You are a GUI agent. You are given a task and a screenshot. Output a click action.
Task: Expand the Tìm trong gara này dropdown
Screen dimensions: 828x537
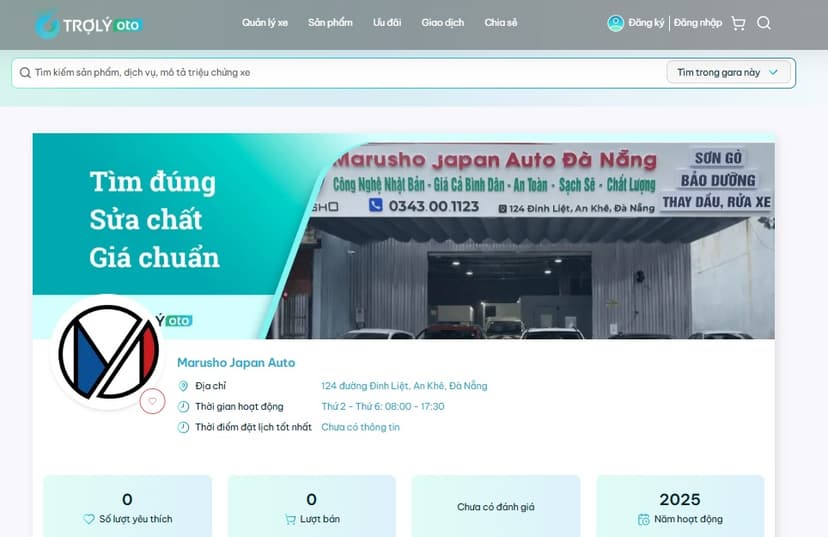[x=728, y=72]
